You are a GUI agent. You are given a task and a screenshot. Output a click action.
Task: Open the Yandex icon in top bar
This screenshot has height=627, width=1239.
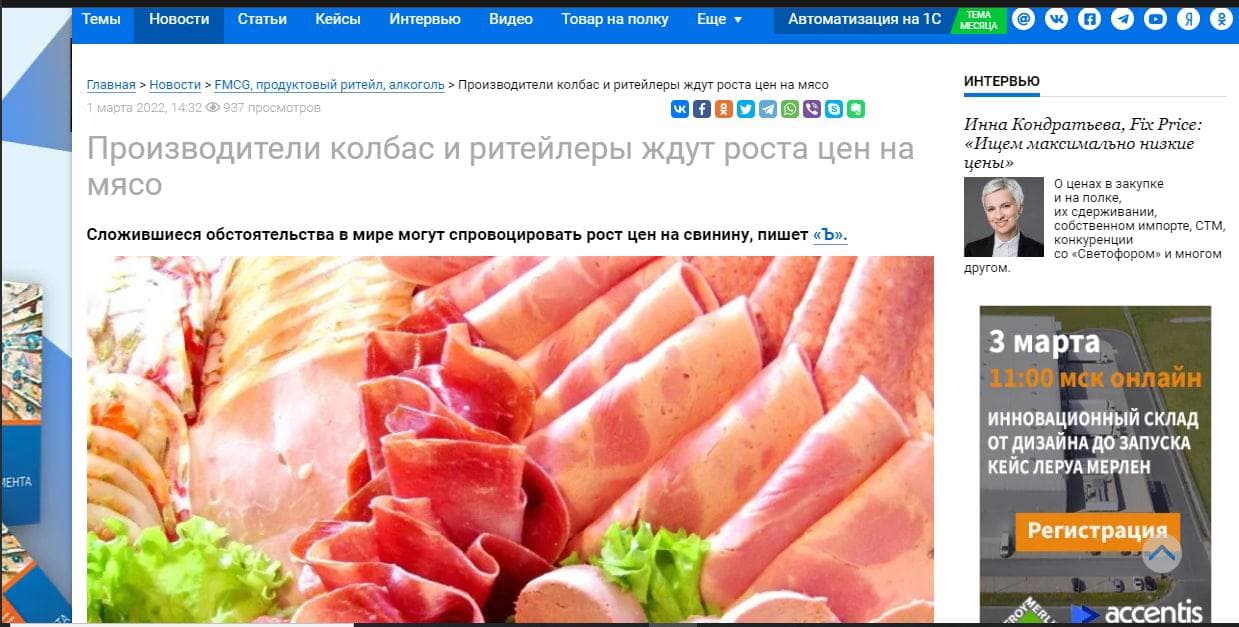point(1188,19)
